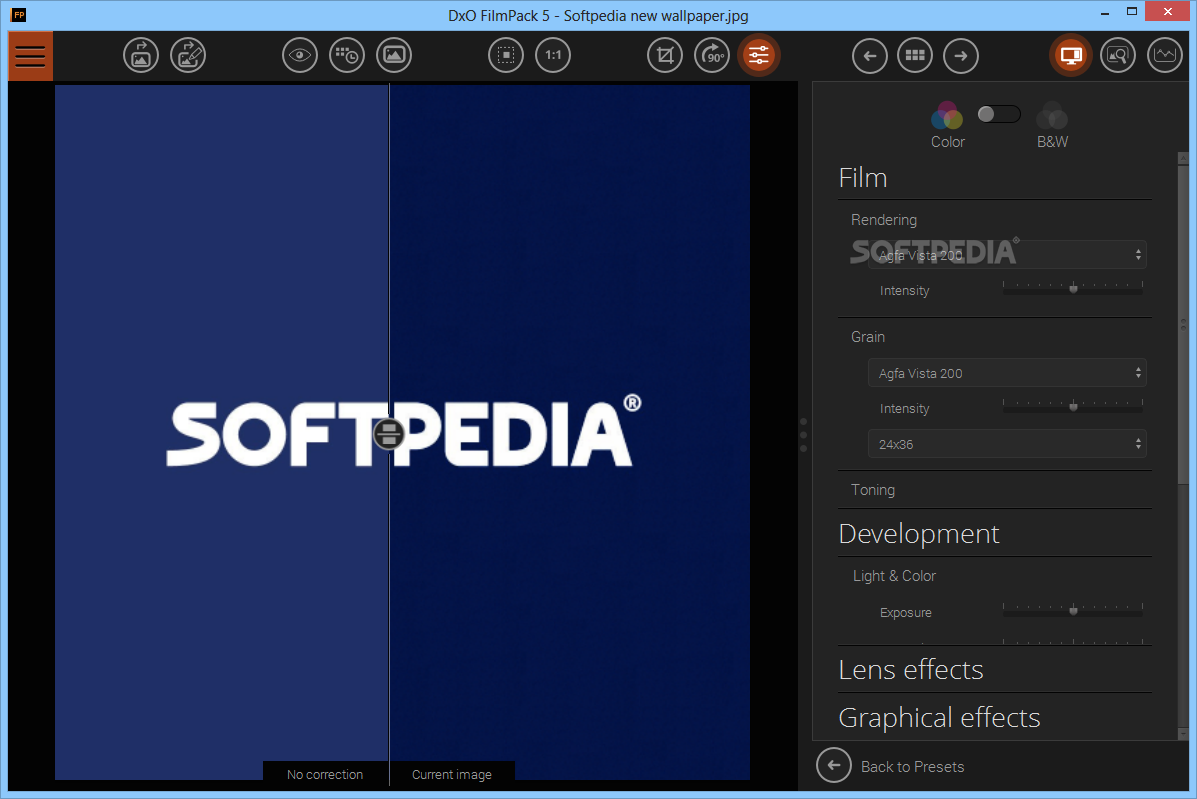Go to the next image arrow
The image size is (1197, 799).
tap(960, 56)
